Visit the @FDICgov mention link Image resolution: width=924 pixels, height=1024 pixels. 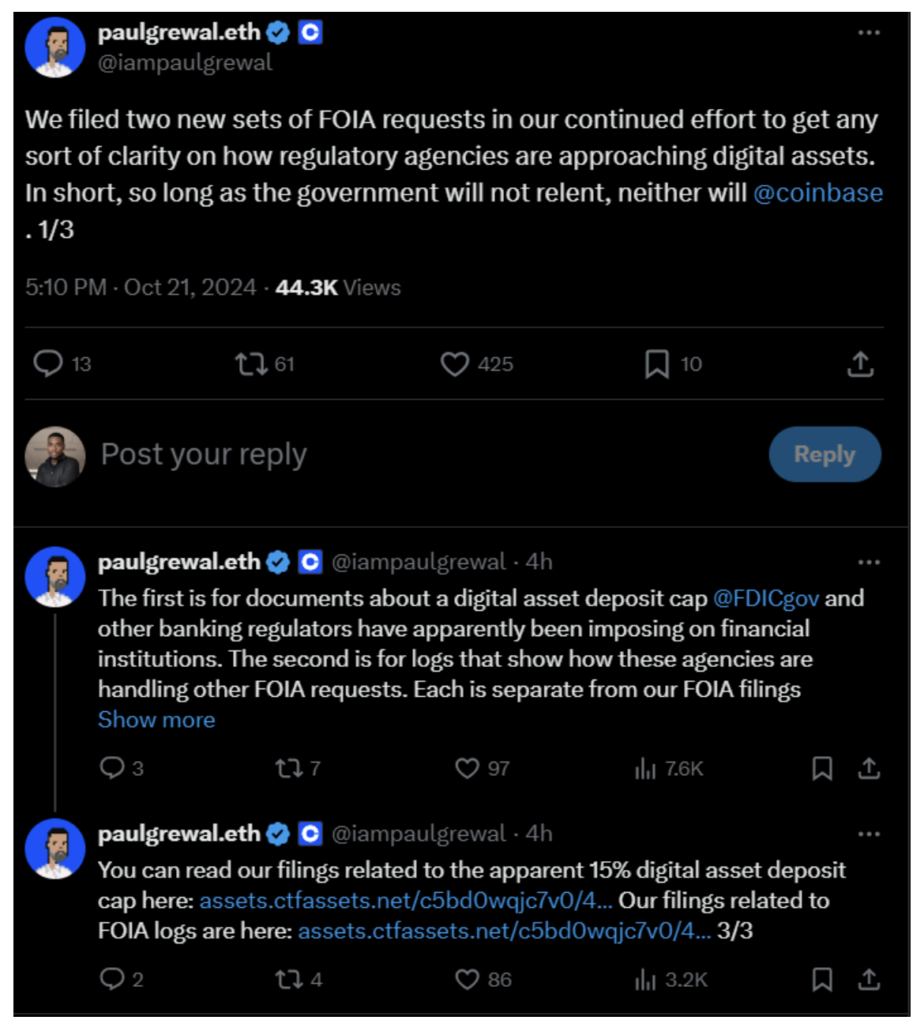(x=766, y=599)
